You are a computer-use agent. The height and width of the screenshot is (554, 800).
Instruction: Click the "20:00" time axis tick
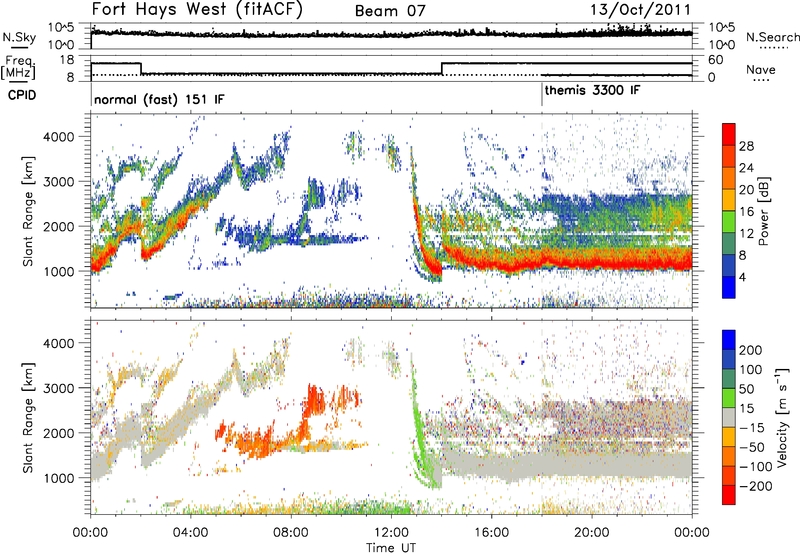[592, 533]
